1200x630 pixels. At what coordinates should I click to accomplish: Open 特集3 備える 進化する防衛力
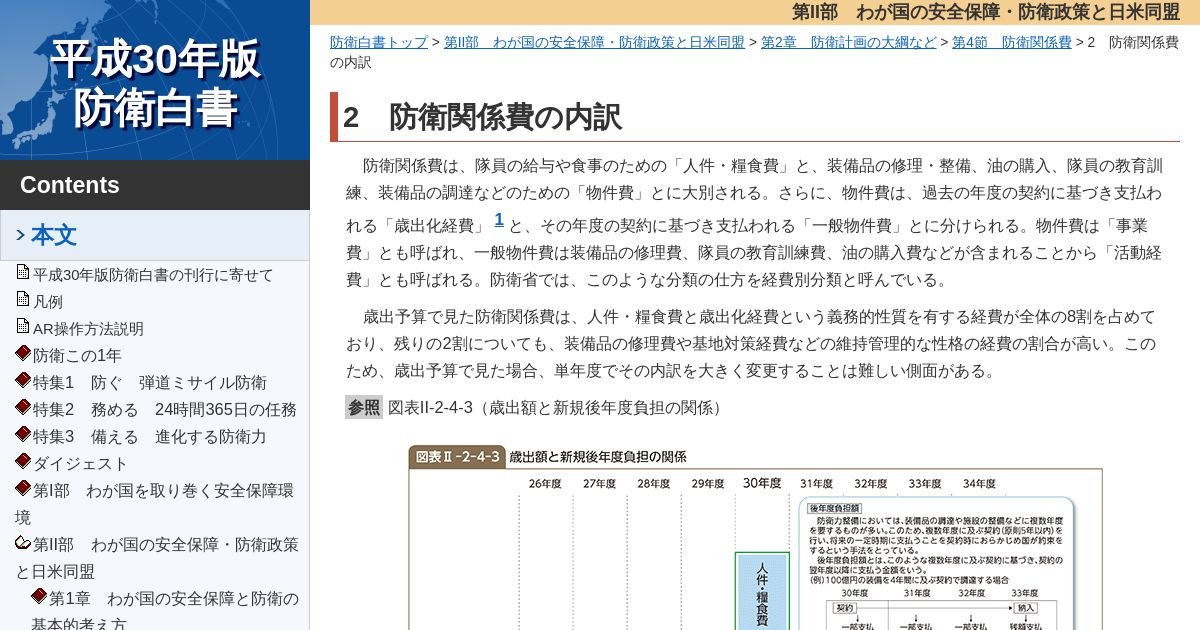click(150, 437)
